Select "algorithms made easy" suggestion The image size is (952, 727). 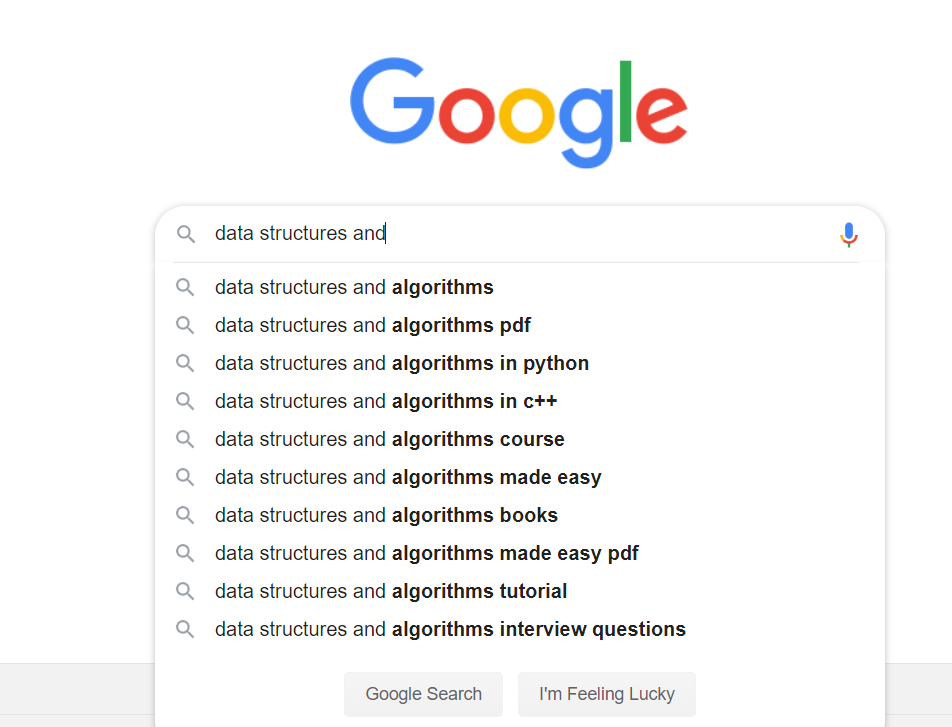(408, 478)
